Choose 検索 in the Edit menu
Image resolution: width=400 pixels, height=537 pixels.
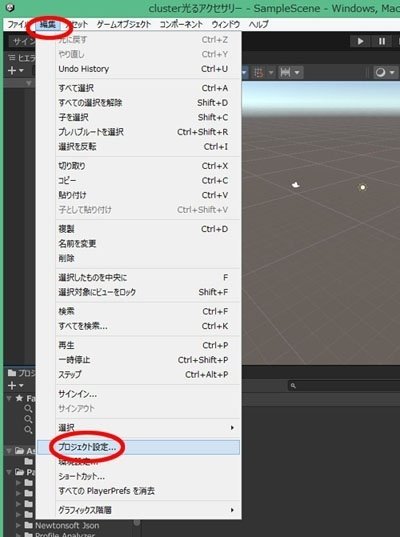click(x=138, y=311)
